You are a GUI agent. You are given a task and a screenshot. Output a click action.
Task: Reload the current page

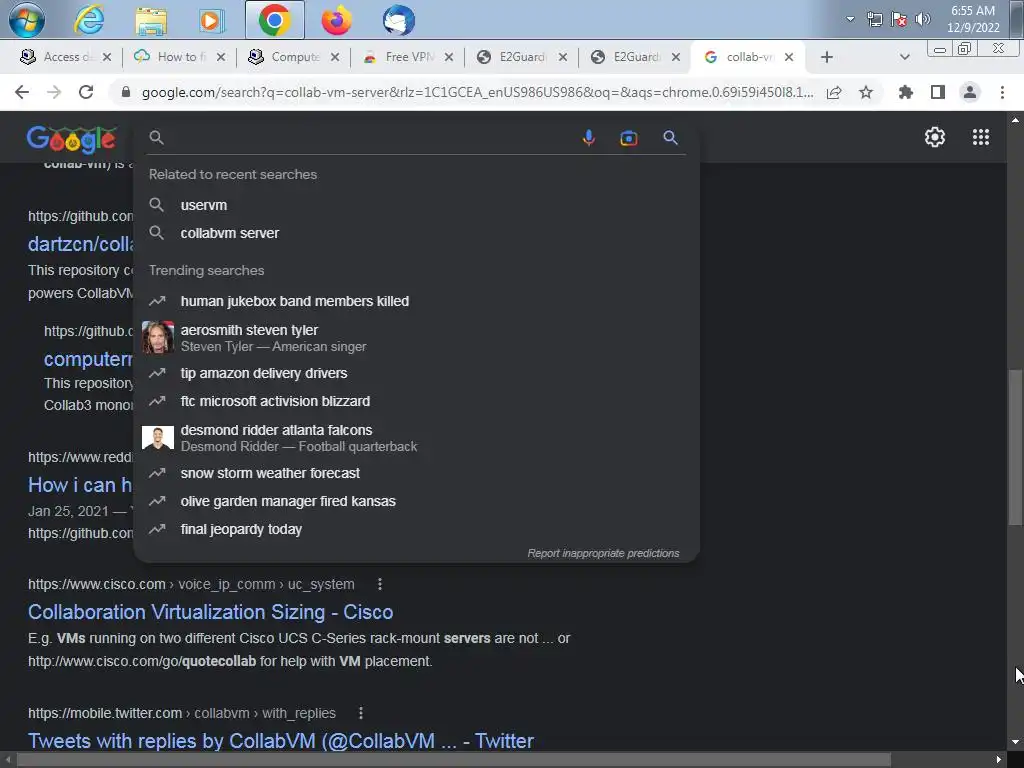86,92
